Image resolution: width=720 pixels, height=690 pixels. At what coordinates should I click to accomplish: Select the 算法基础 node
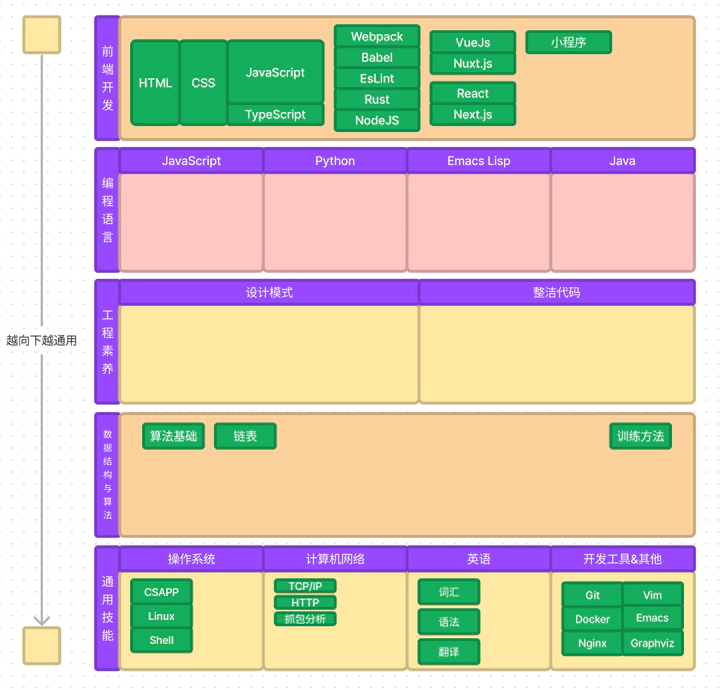(x=173, y=436)
